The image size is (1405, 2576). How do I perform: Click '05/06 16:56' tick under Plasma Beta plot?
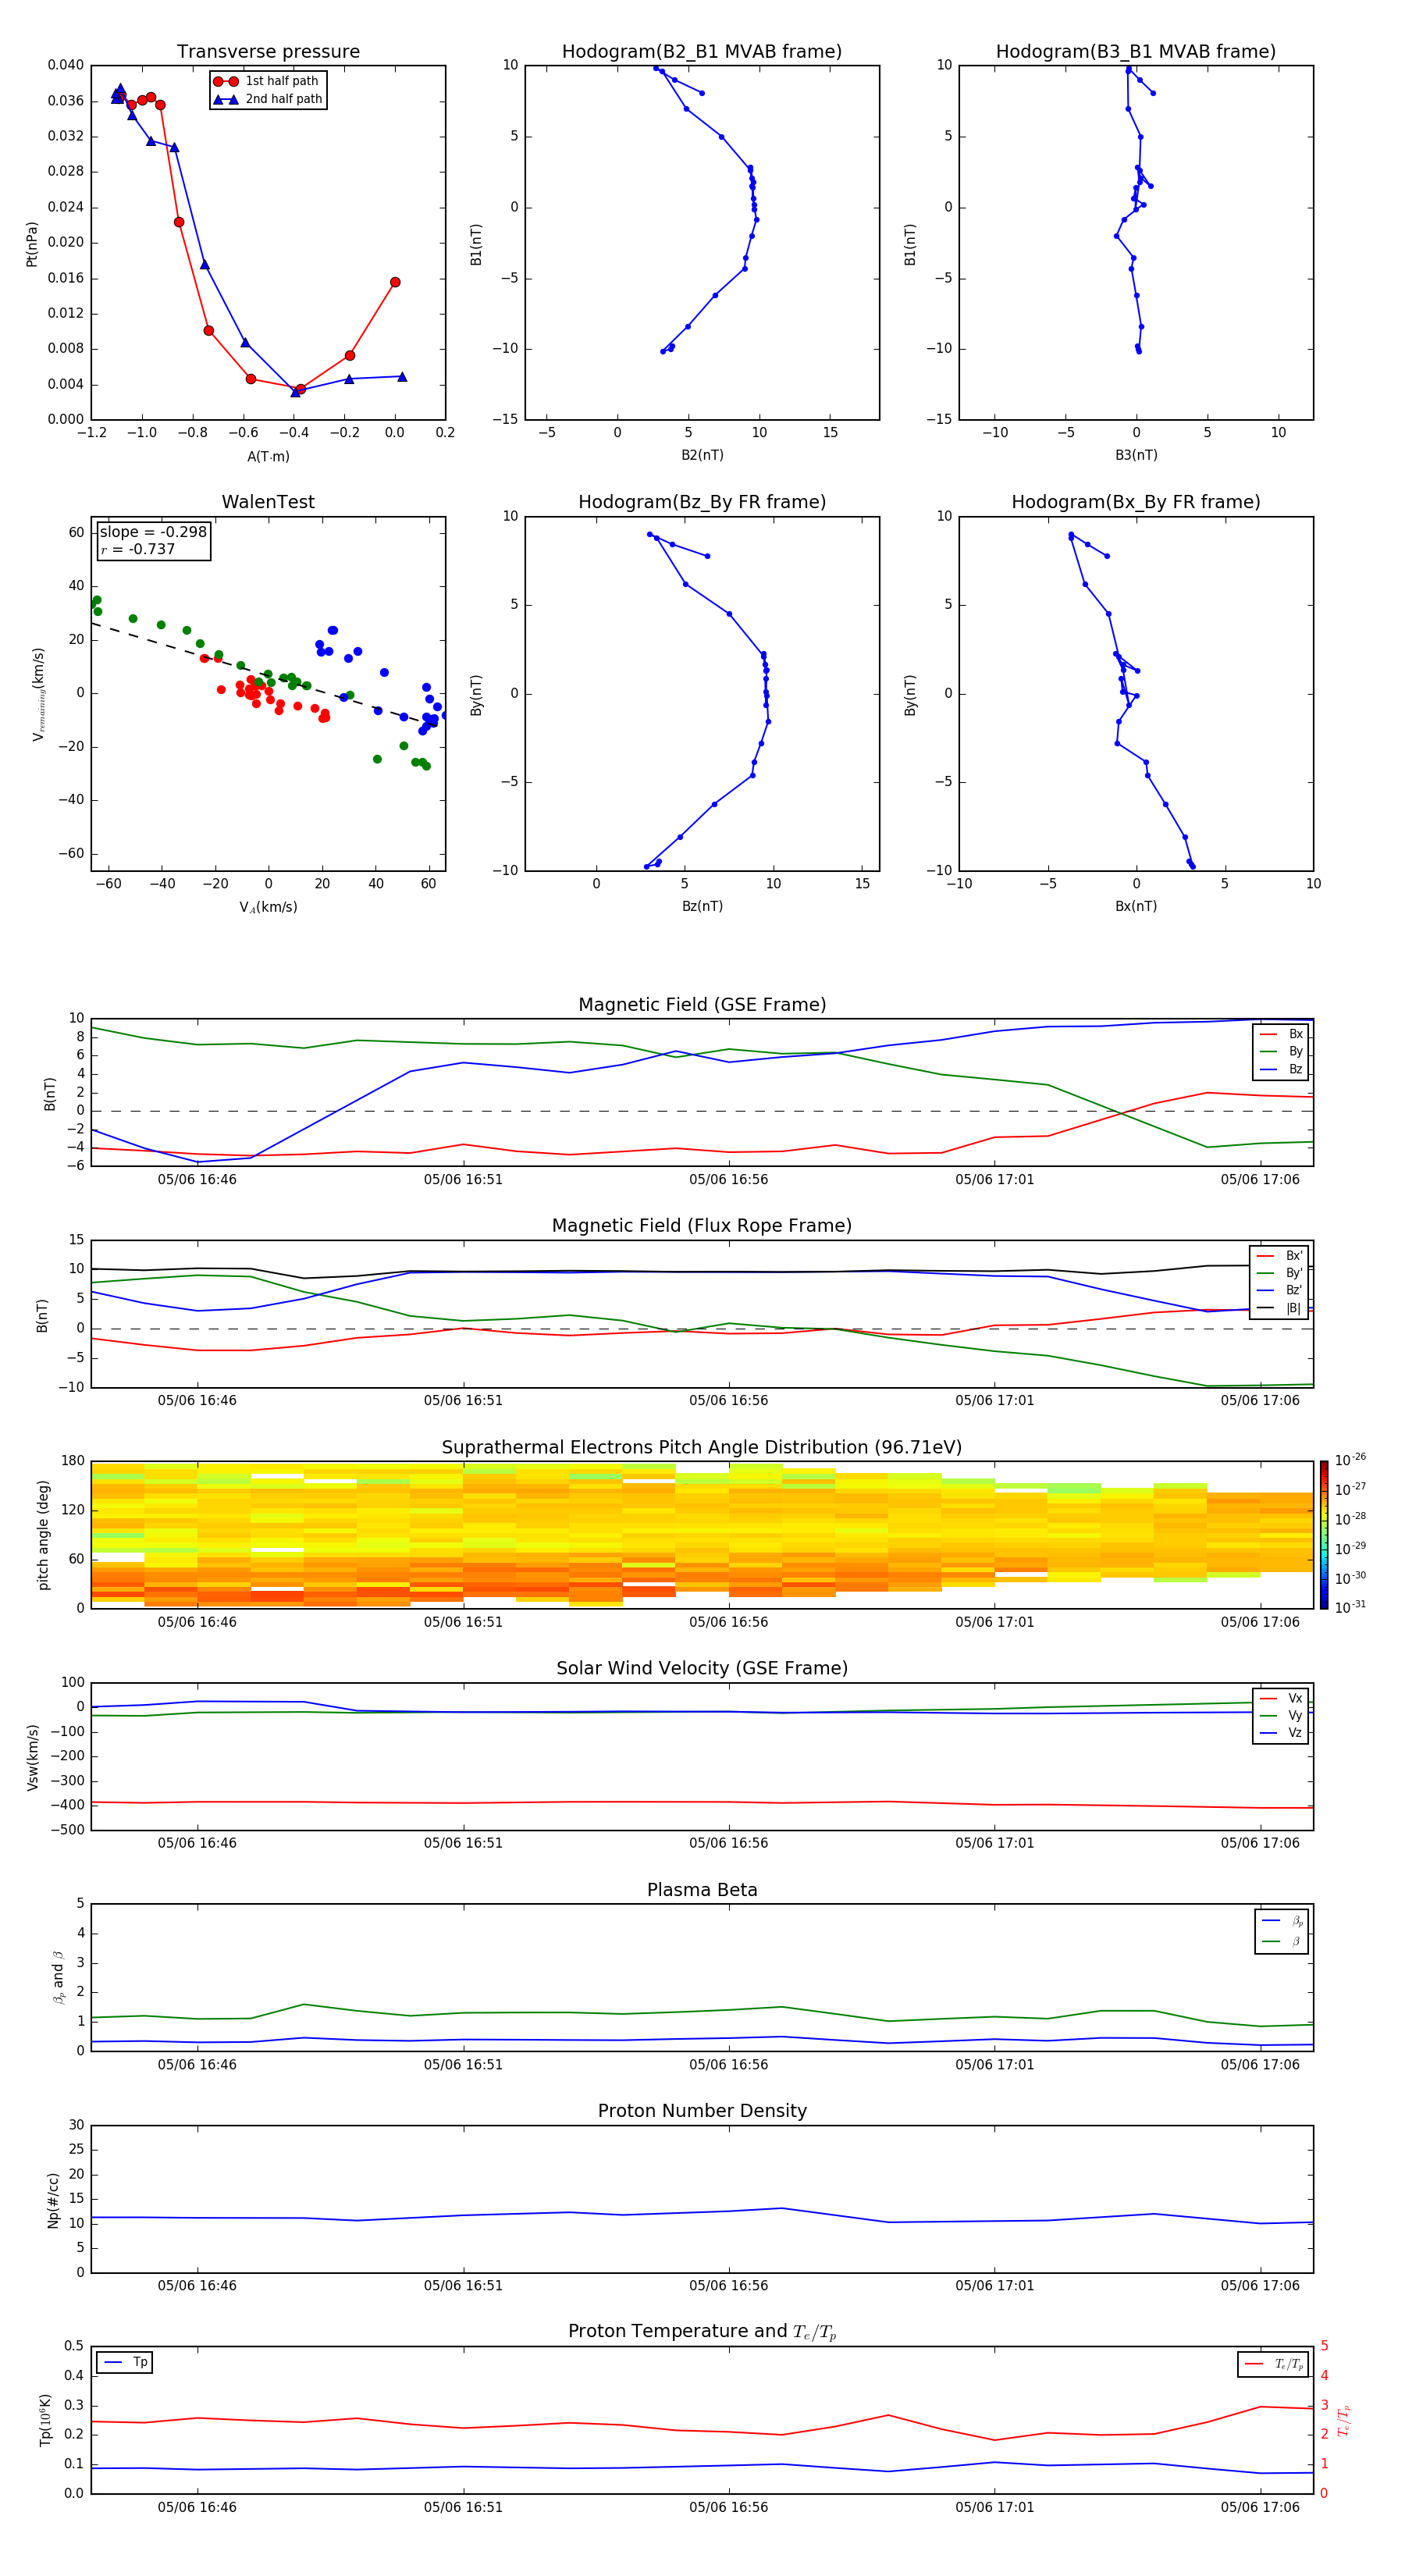(728, 2064)
